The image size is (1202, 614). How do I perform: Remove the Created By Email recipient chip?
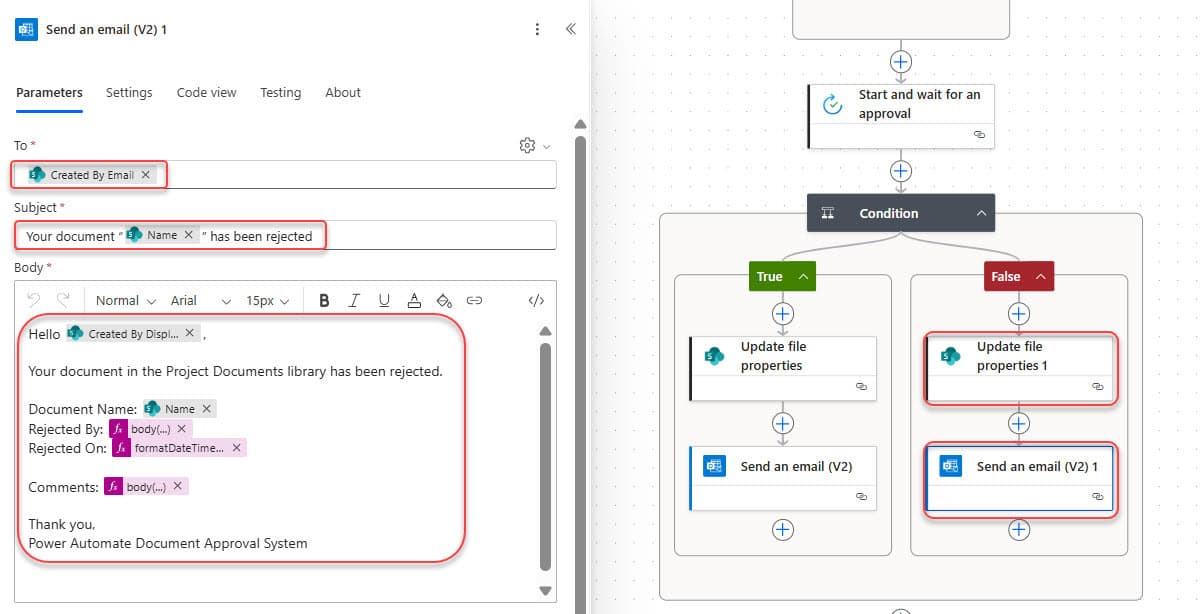(146, 173)
